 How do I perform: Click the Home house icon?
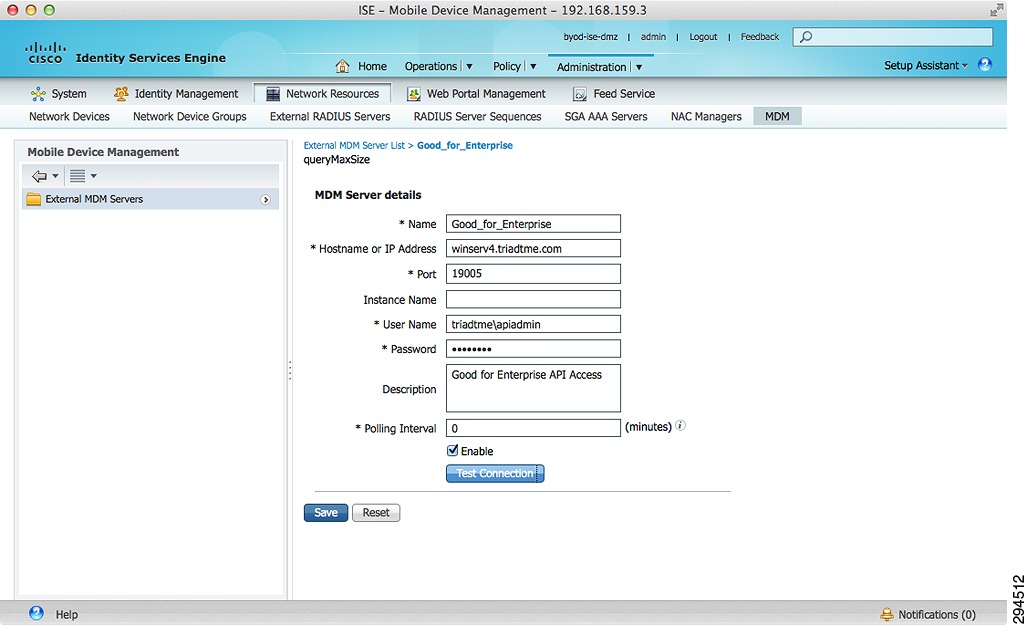coord(342,66)
